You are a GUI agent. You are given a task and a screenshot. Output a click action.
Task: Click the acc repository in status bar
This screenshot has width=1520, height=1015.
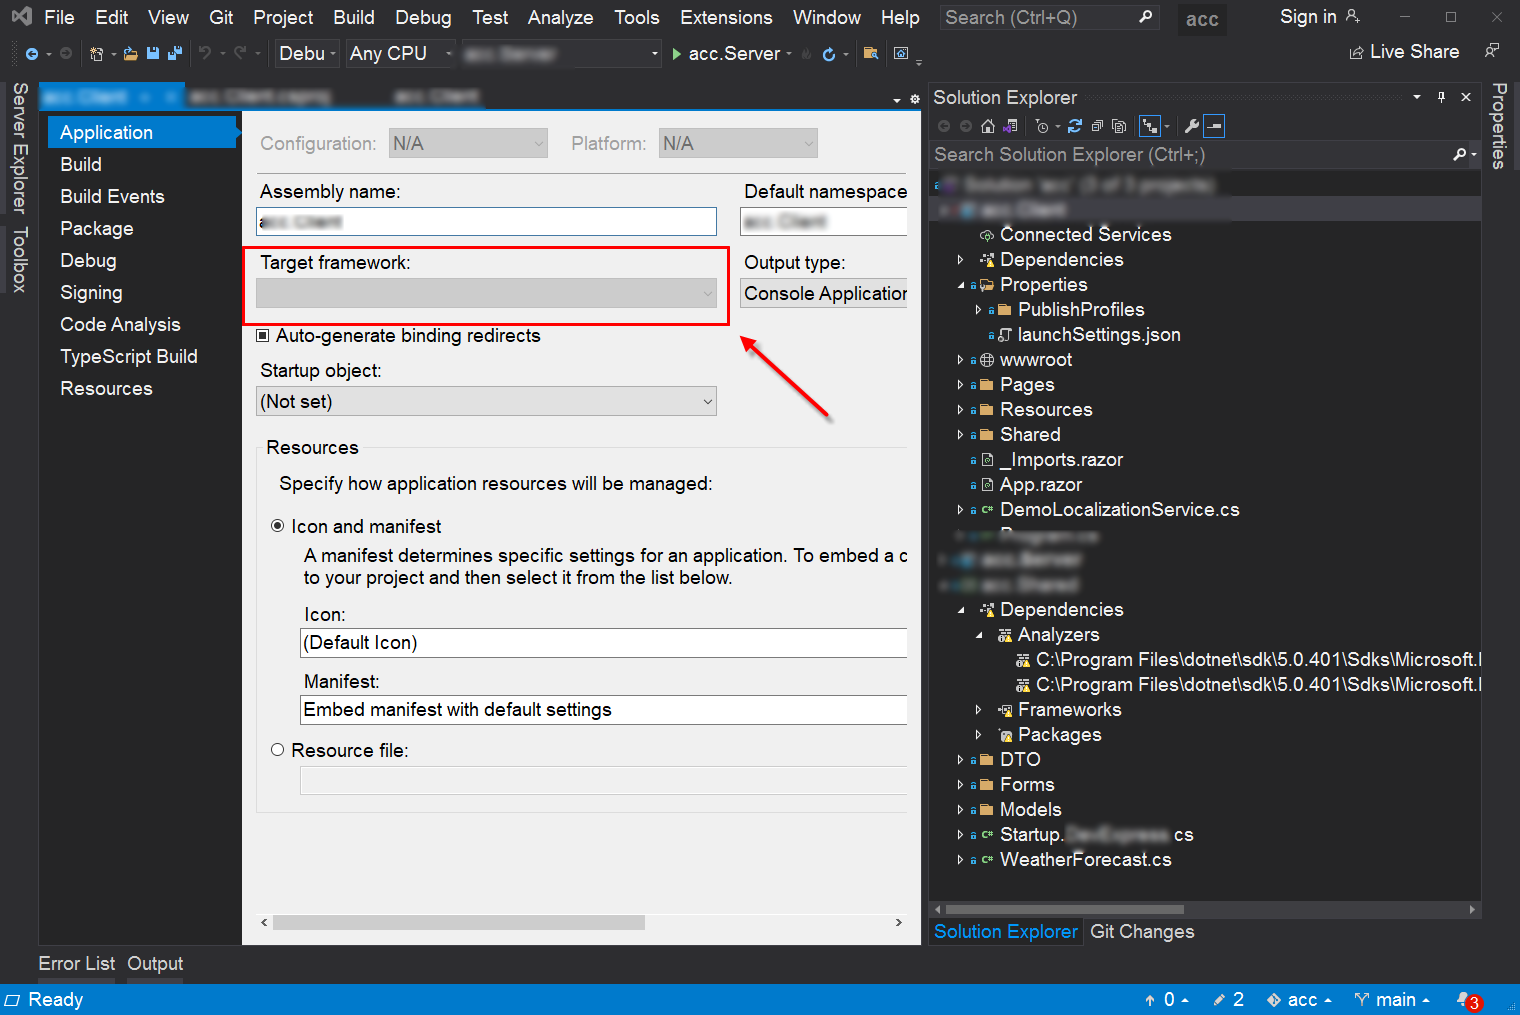click(1299, 1000)
